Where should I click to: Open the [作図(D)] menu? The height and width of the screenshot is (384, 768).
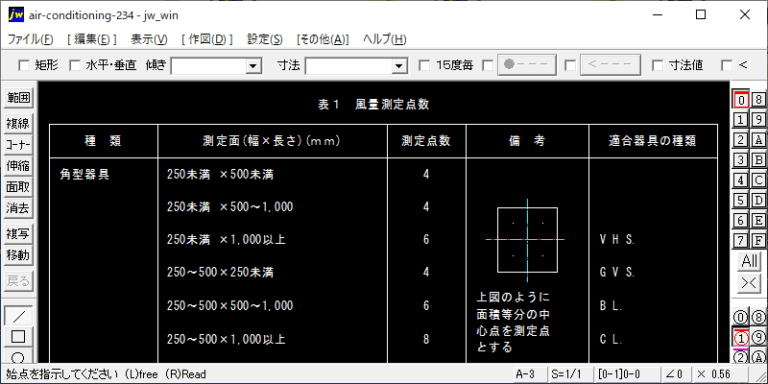click(207, 40)
